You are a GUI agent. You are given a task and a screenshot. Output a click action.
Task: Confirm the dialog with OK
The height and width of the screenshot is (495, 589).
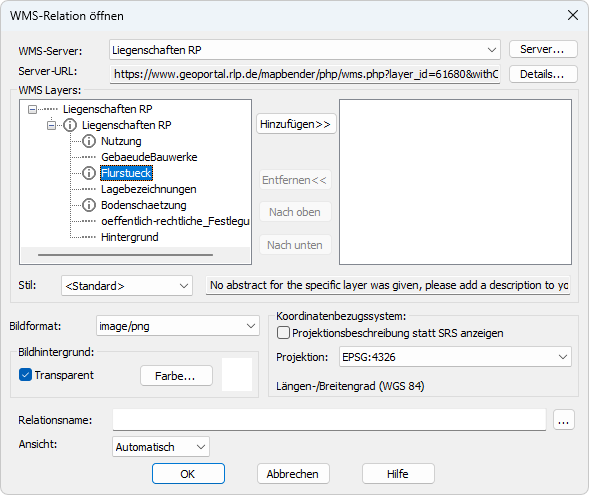[188, 474]
